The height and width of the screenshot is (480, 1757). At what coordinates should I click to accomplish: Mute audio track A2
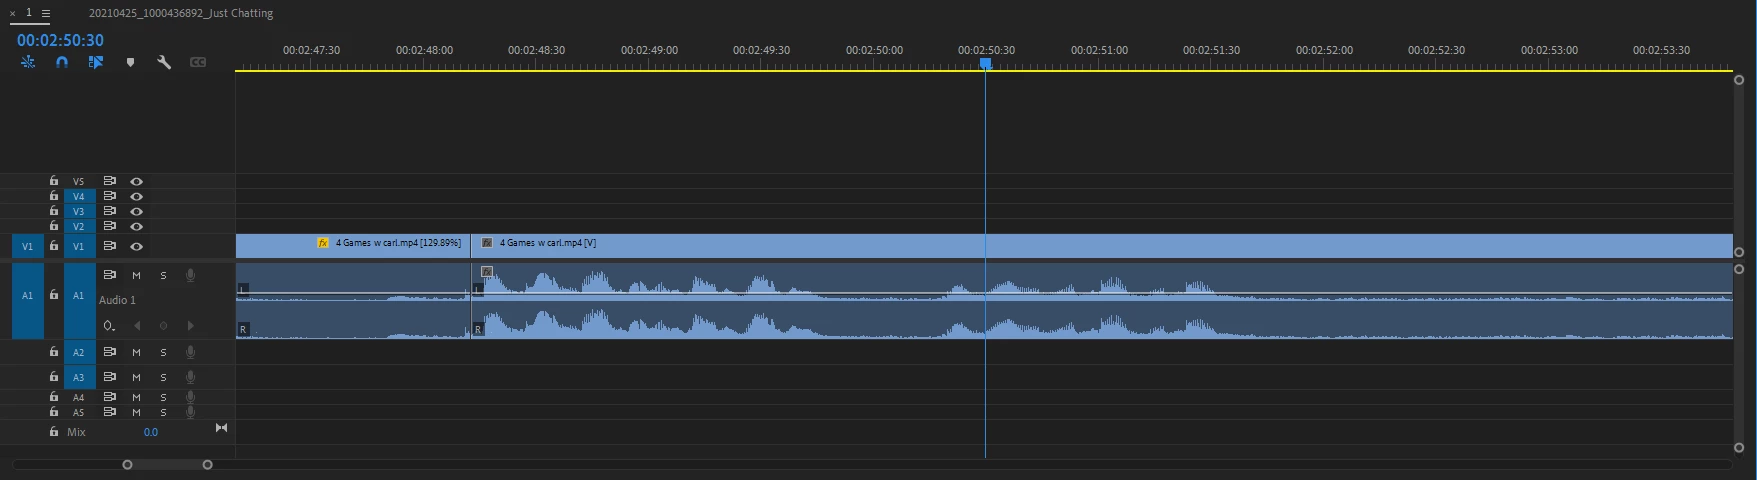(137, 352)
